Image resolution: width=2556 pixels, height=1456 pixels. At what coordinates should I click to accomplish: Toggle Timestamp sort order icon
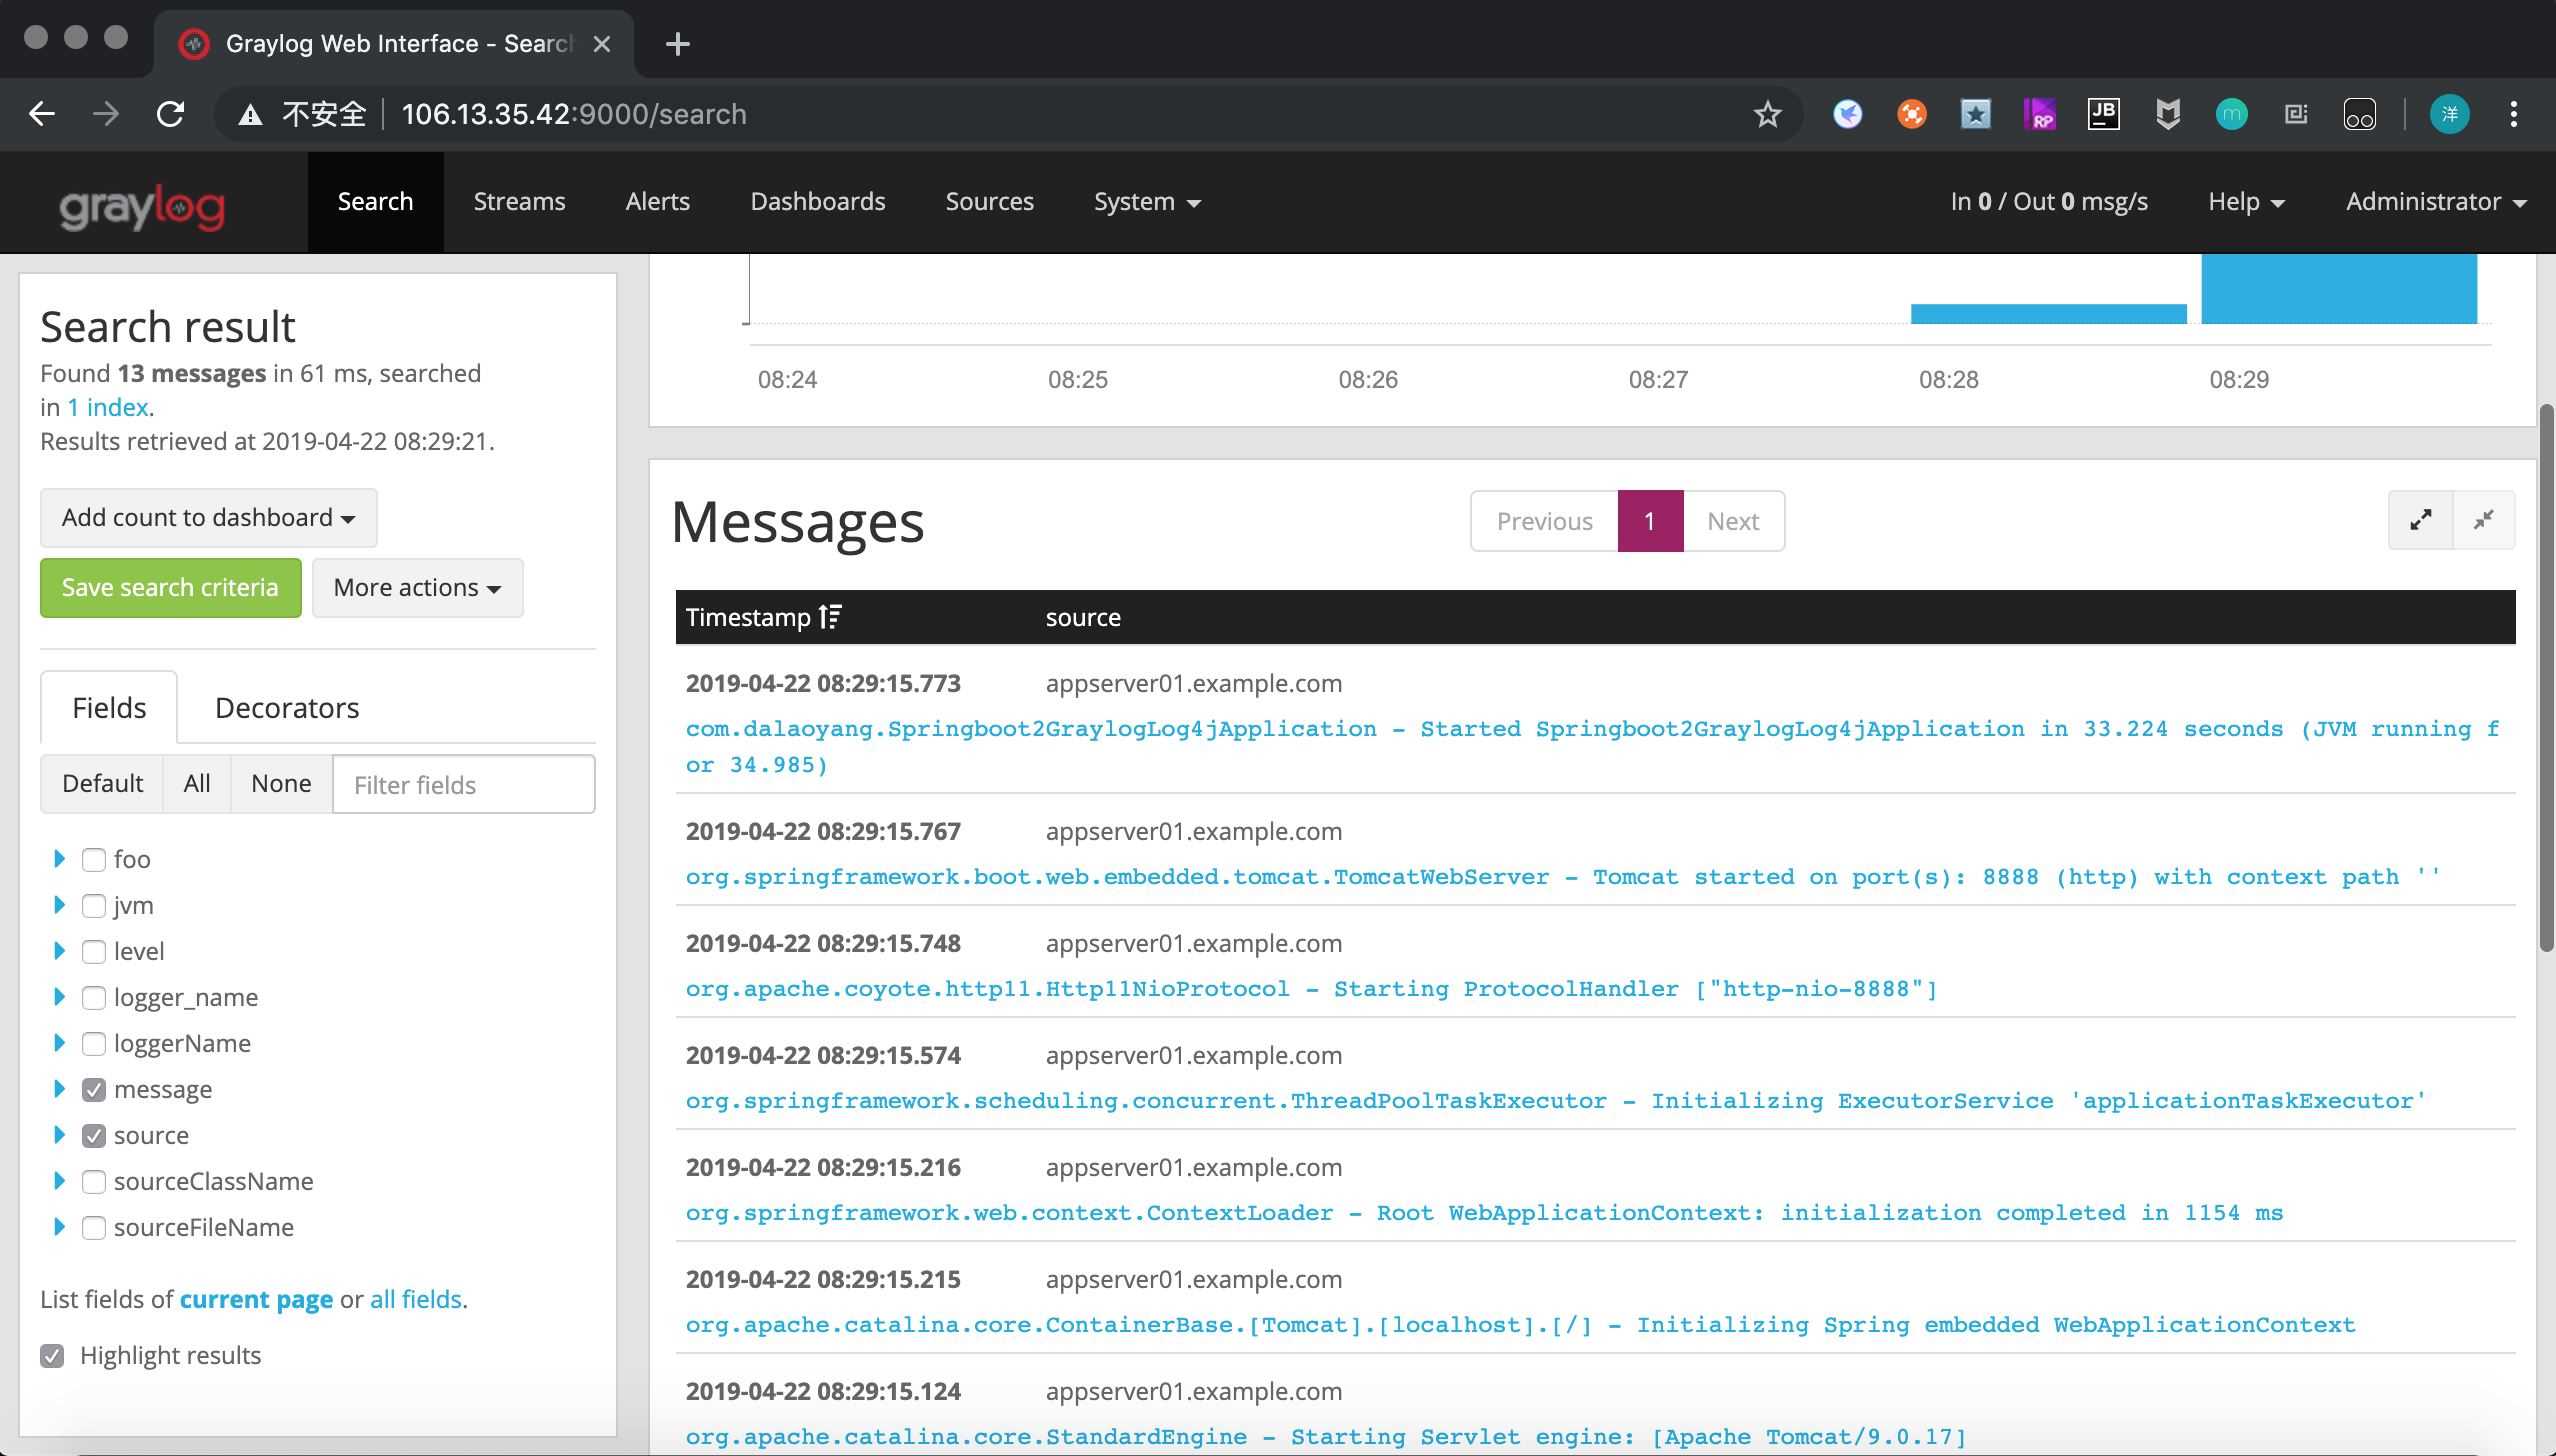pos(830,617)
